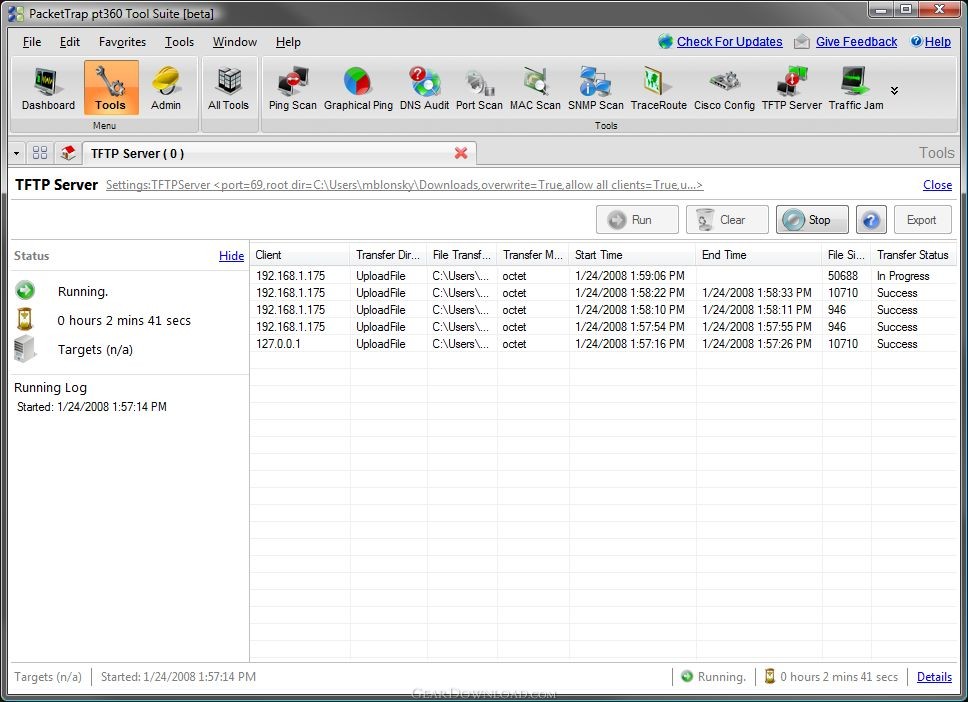Launch the Traffic Jam tool

click(x=856, y=88)
